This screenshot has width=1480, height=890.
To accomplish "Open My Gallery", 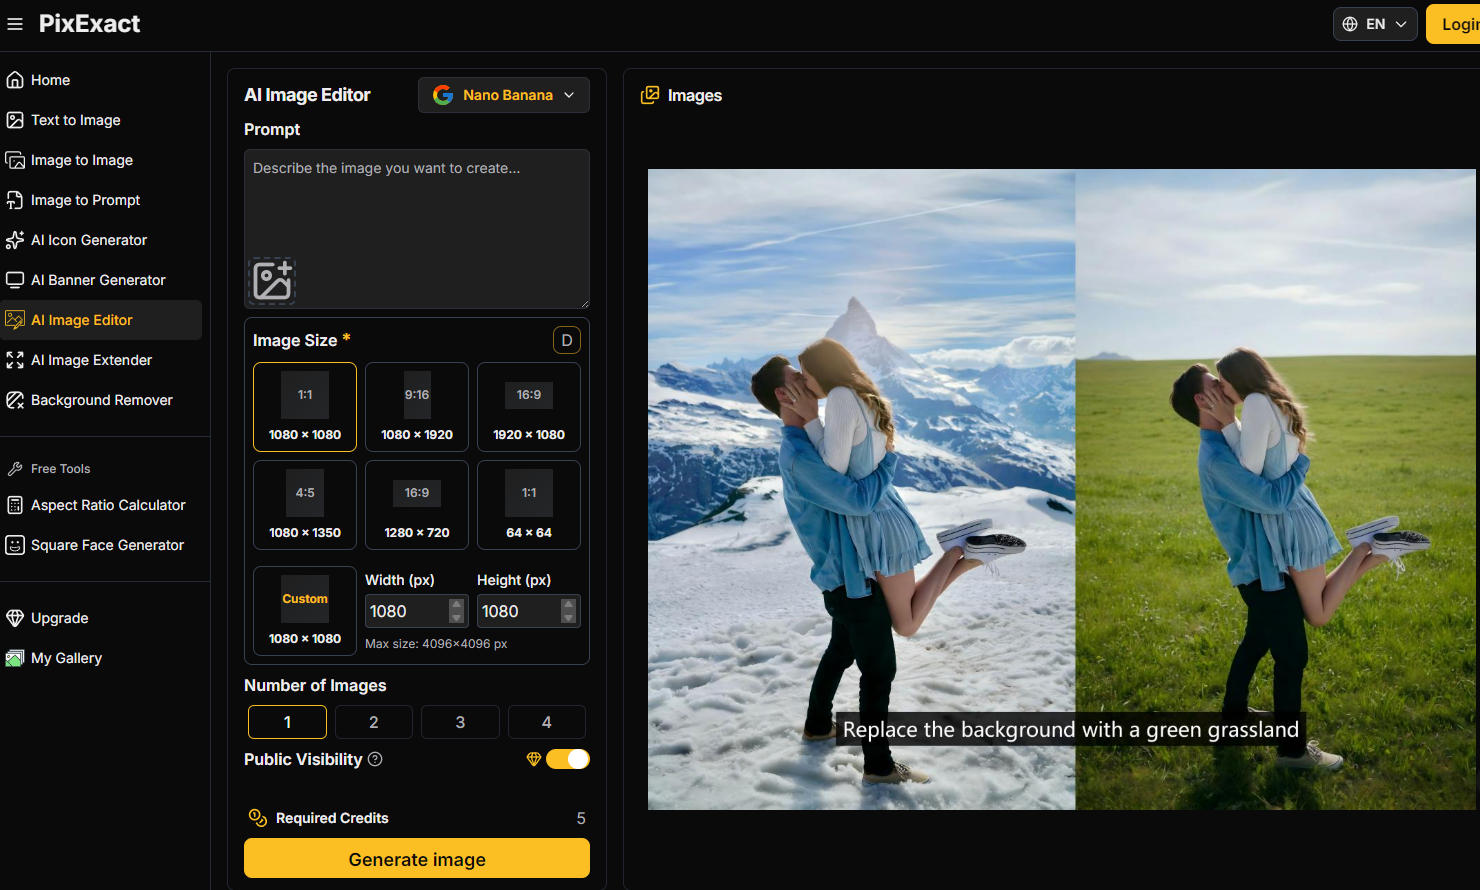I will click(66, 658).
